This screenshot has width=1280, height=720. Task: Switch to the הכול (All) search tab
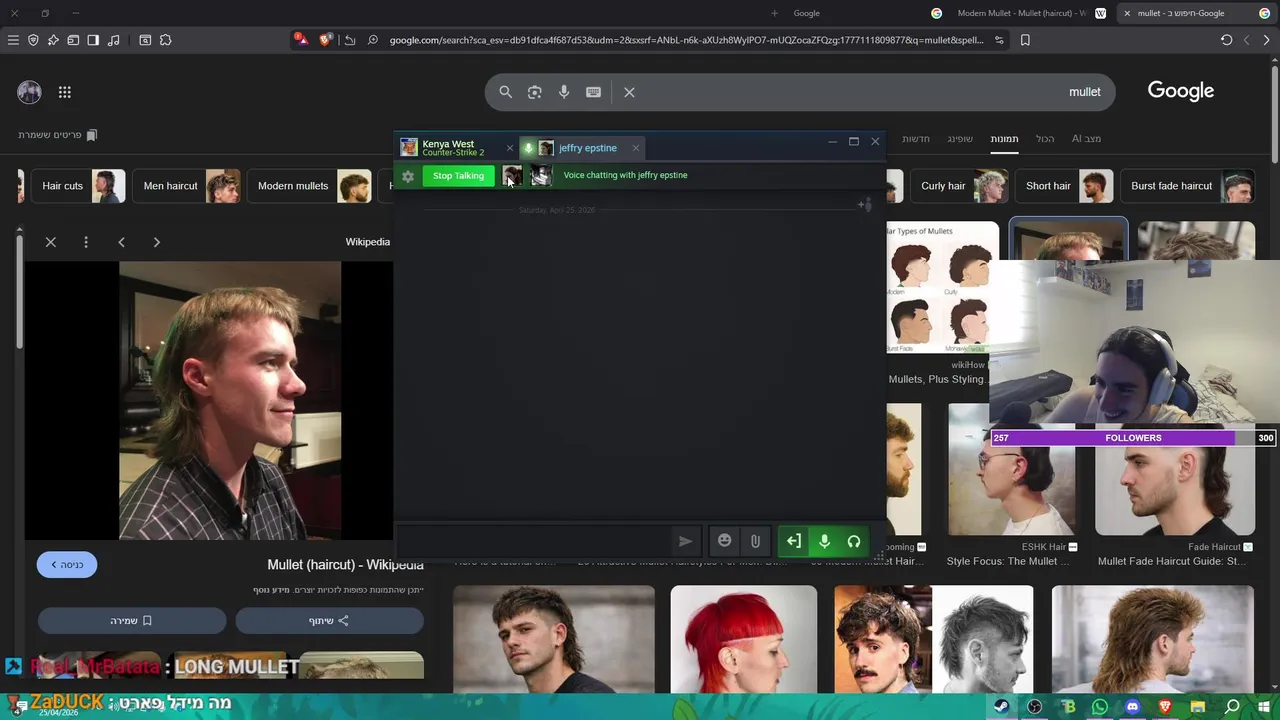pos(1045,139)
